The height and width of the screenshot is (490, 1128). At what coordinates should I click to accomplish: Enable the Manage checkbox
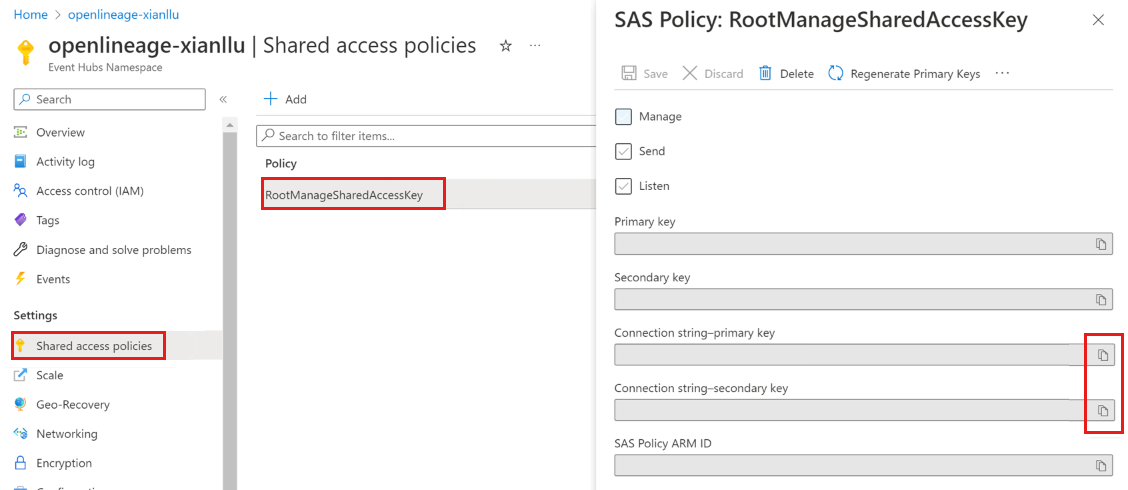point(624,117)
